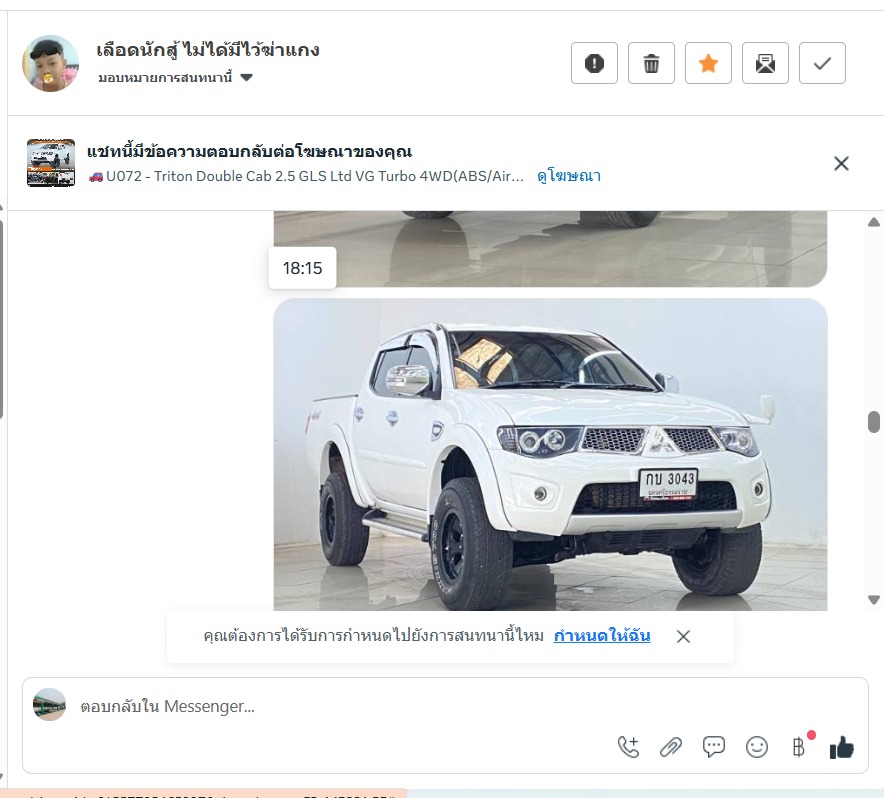Image resolution: width=884 pixels, height=798 pixels.
Task: Attach a file with paperclip icon
Action: [x=671, y=747]
